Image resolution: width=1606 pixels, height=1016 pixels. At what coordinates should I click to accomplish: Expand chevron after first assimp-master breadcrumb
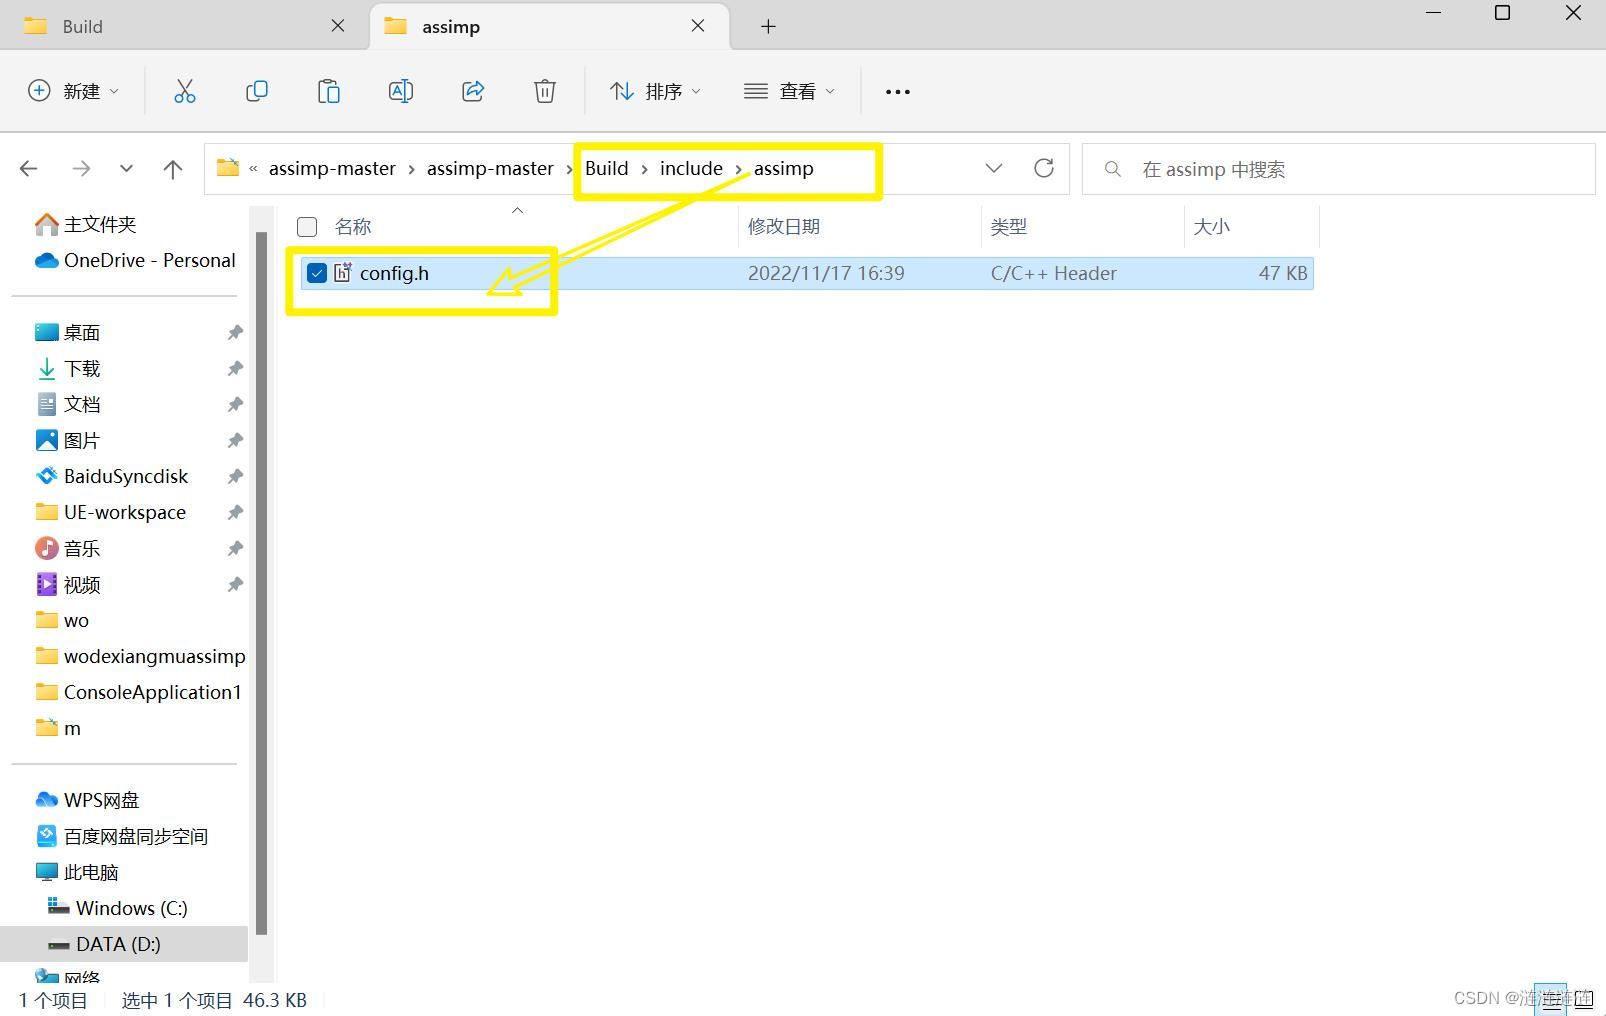point(411,169)
